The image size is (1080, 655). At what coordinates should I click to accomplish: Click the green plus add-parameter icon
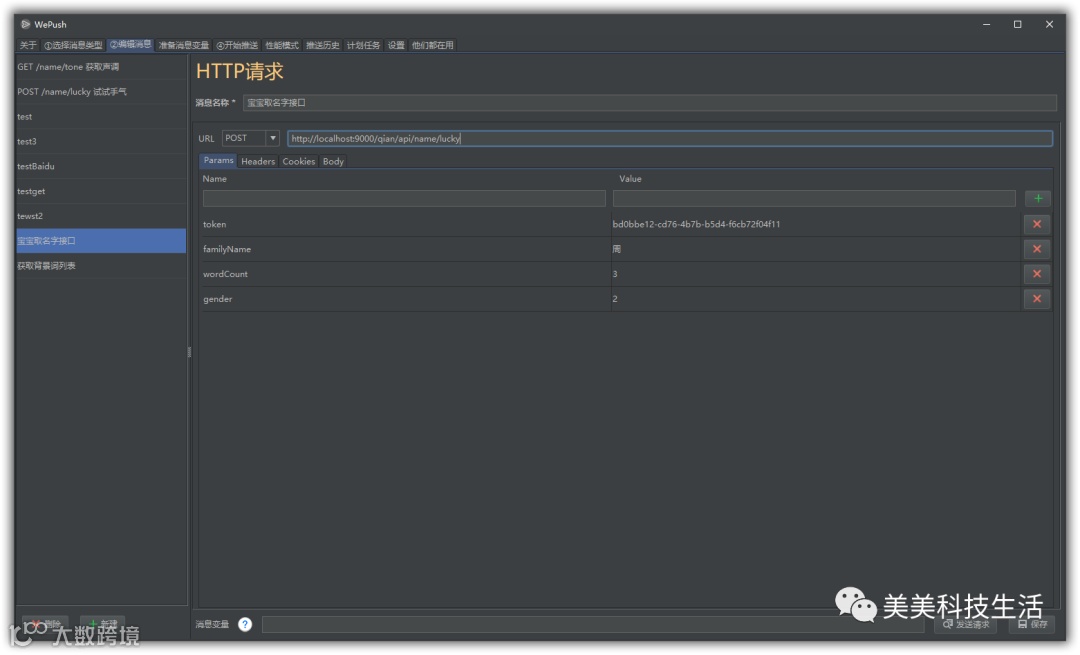point(1037,198)
